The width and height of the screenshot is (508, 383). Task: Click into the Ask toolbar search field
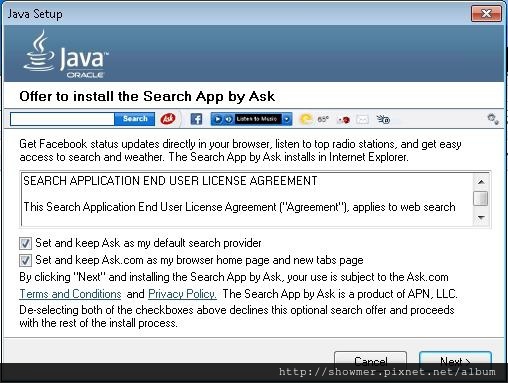62,119
